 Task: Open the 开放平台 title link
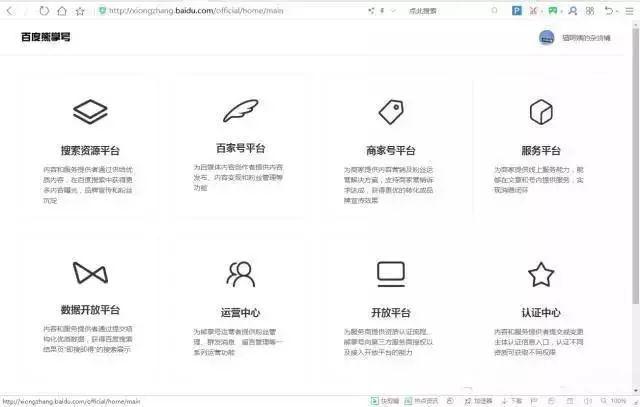(x=391, y=313)
